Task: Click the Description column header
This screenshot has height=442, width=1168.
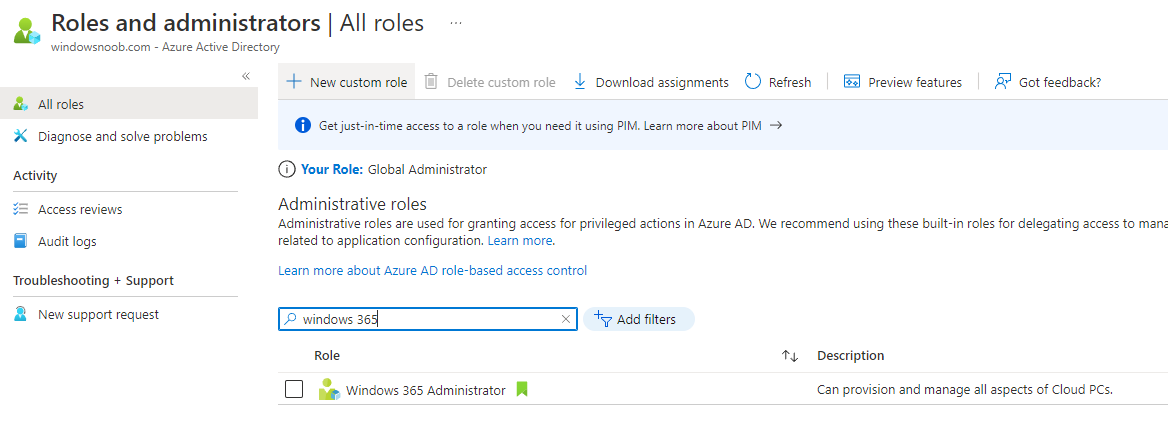Action: pyautogui.click(x=850, y=356)
